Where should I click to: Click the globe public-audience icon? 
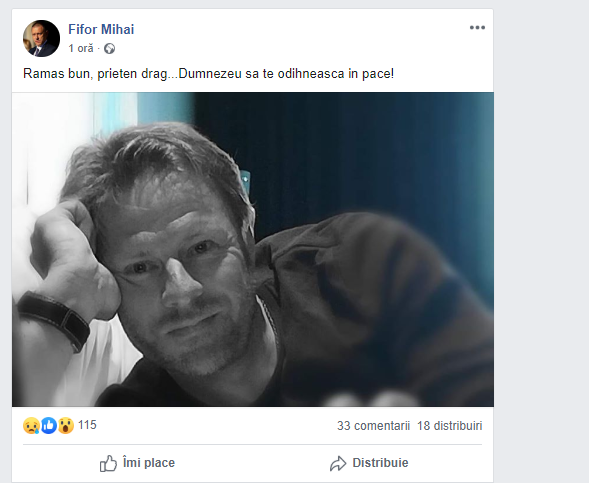point(109,49)
